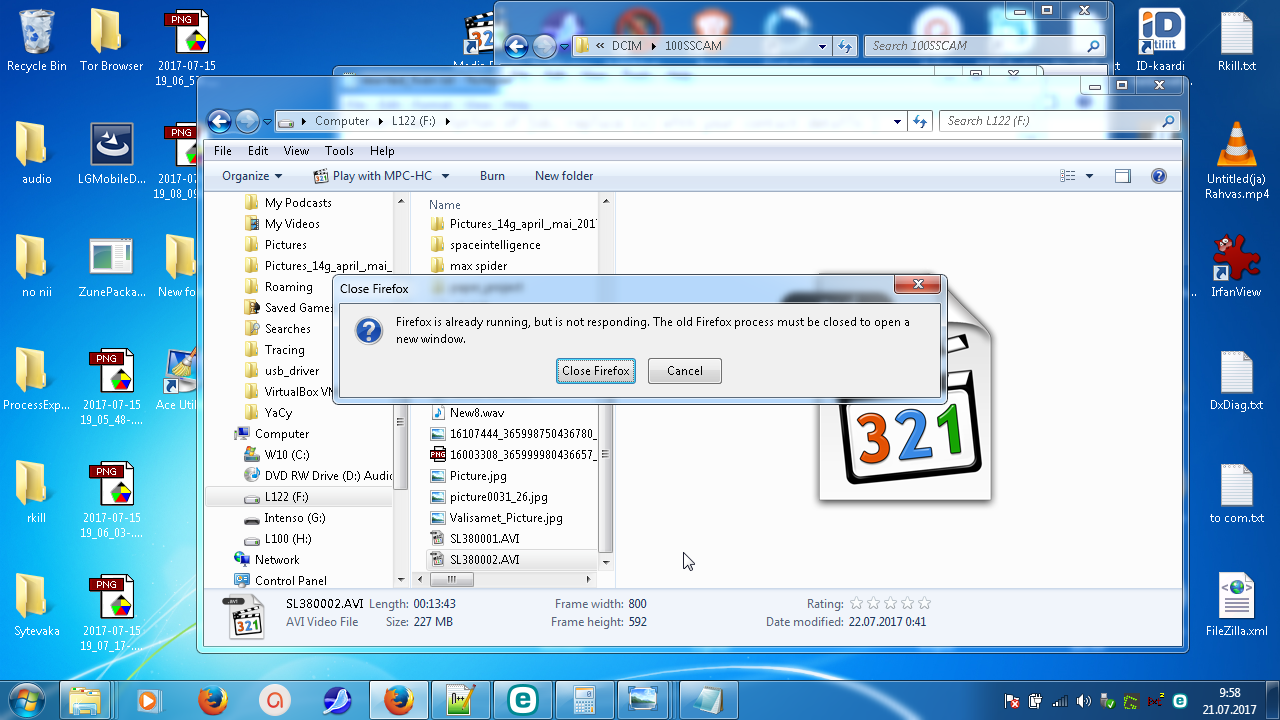The image size is (1280, 720).
Task: Refresh the L122 (F:) address bar
Action: 920,121
